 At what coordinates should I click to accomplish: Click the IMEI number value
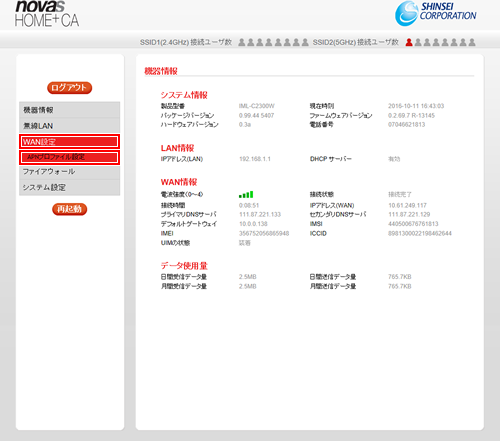point(264,233)
